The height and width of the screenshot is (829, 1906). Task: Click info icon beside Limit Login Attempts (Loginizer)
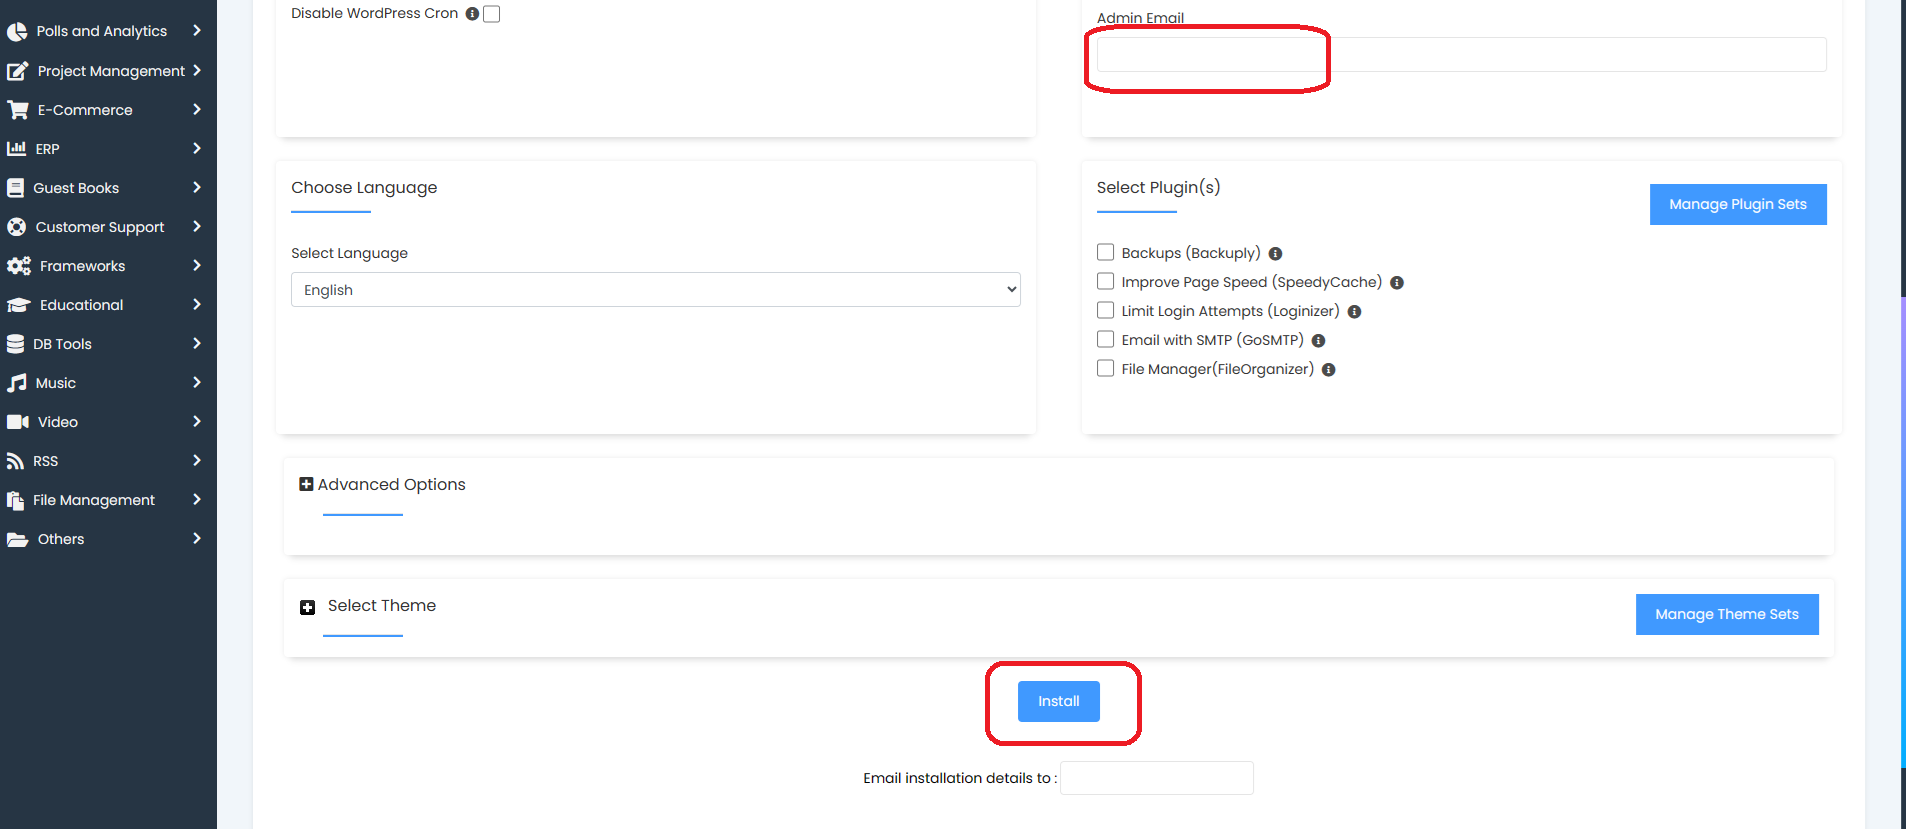pyautogui.click(x=1354, y=312)
